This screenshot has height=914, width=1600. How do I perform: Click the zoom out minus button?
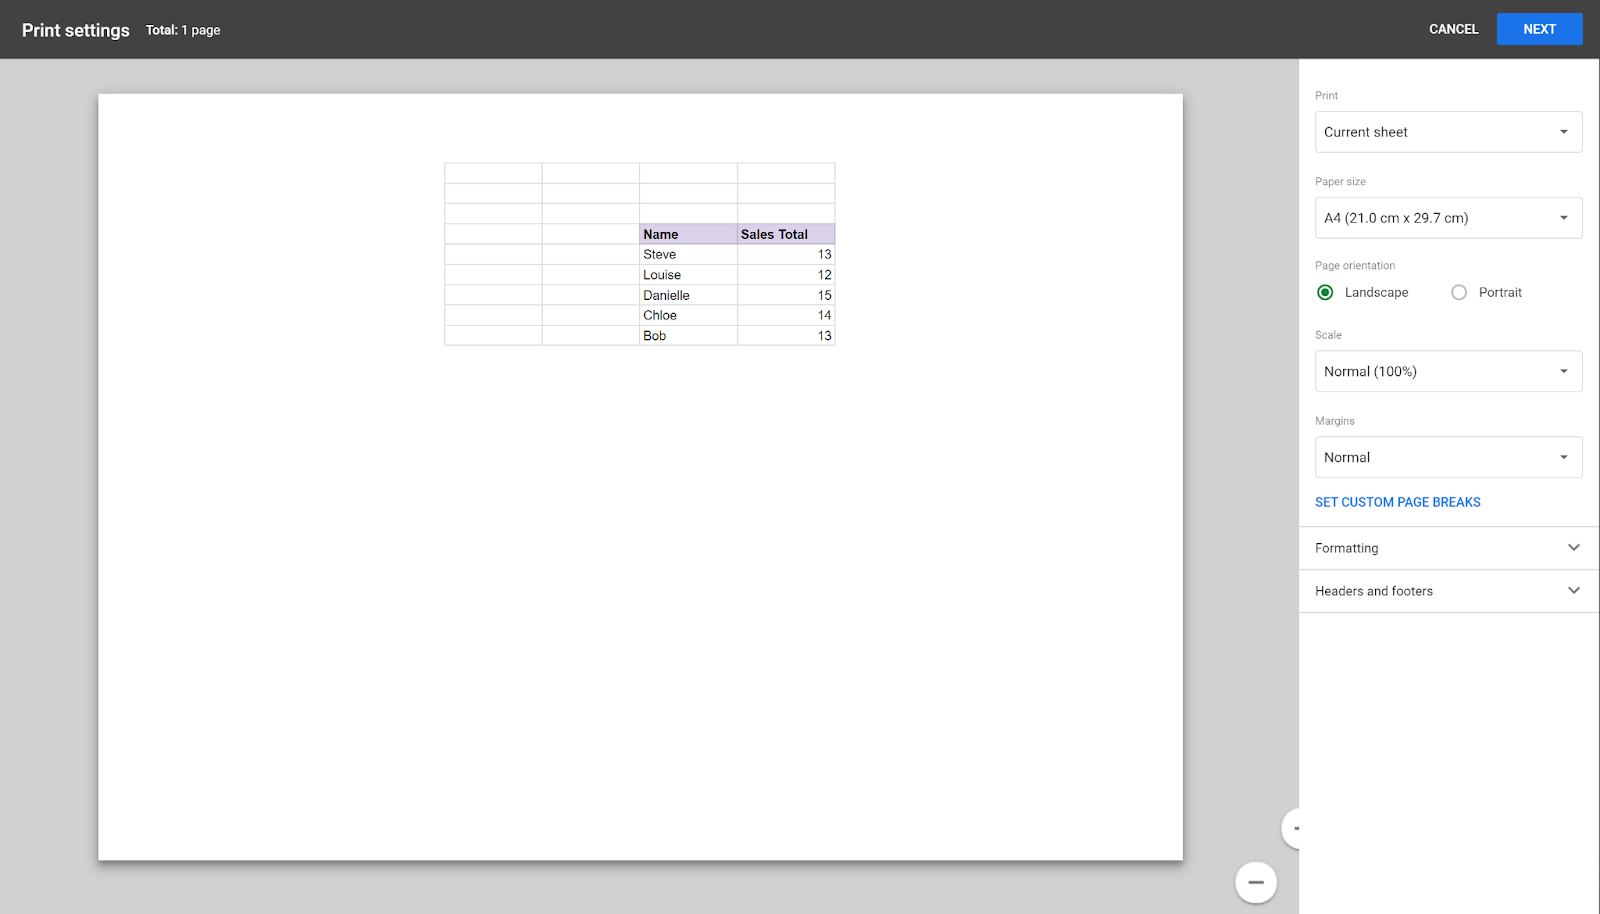click(1256, 882)
